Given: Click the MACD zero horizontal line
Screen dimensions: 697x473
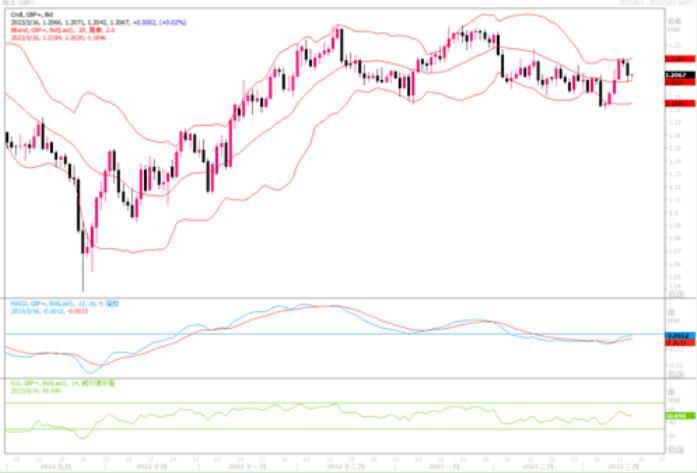Looking at the screenshot, I should [x=335, y=333].
